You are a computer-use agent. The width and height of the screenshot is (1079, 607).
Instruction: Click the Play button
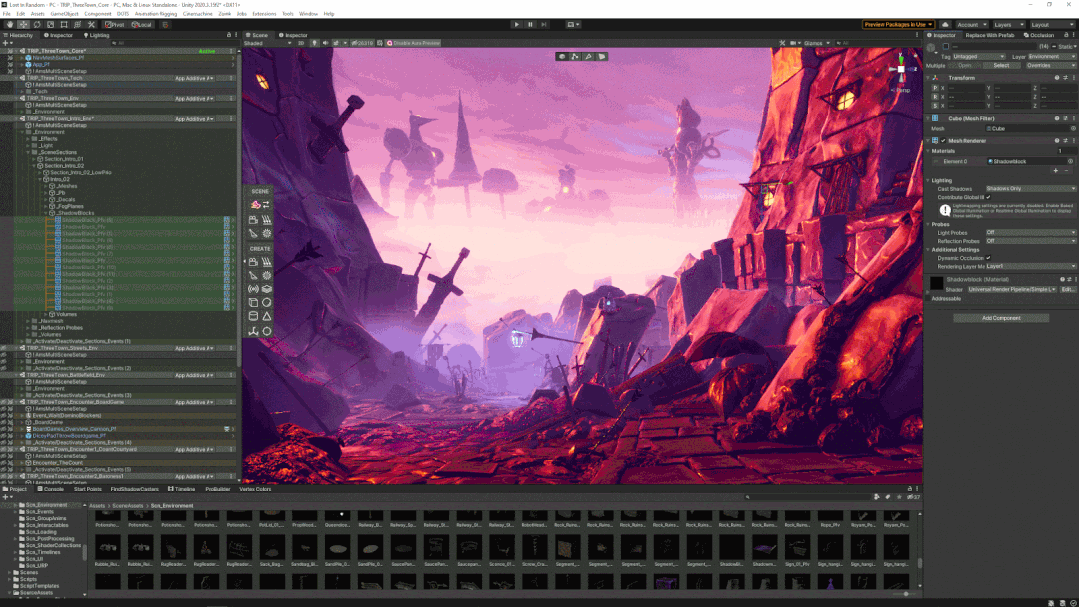pos(517,25)
